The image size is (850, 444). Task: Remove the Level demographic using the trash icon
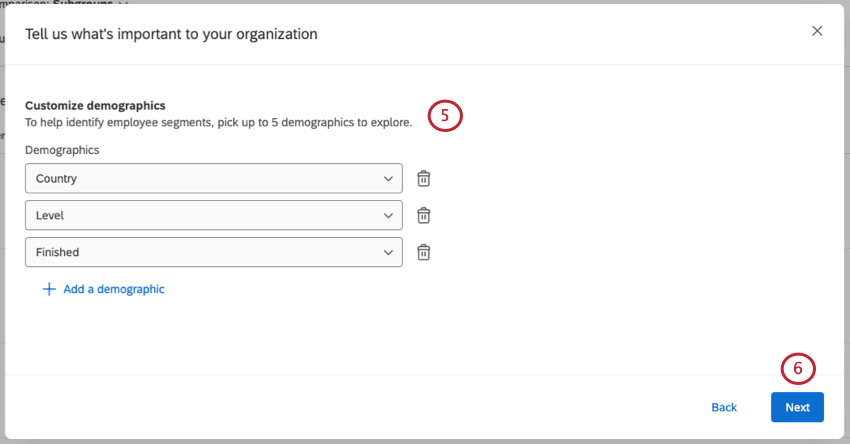(424, 215)
